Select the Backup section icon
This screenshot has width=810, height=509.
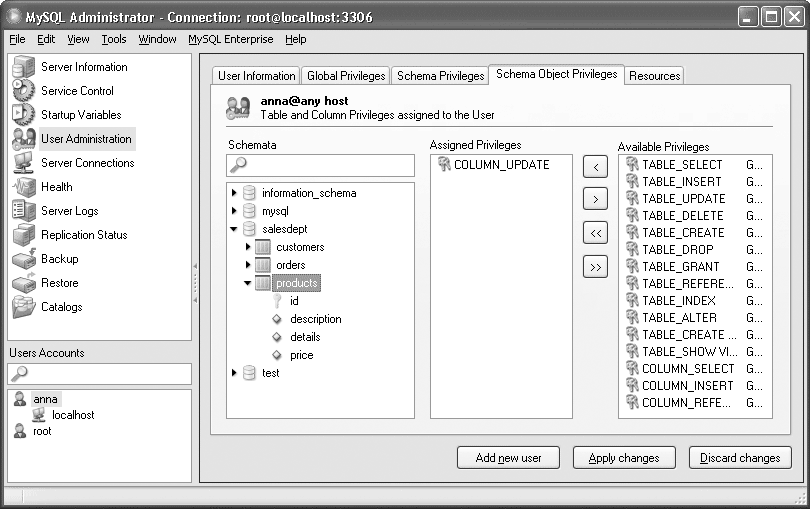pyautogui.click(x=23, y=259)
